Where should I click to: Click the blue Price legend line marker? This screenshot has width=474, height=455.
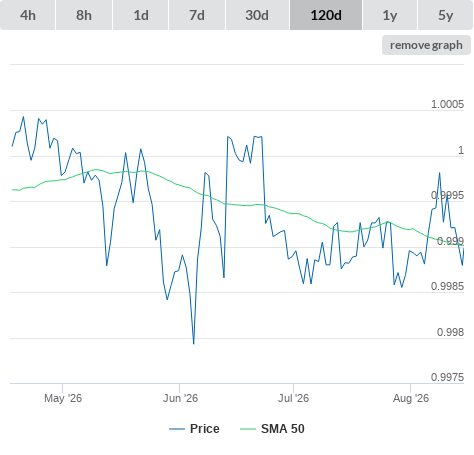click(x=177, y=429)
